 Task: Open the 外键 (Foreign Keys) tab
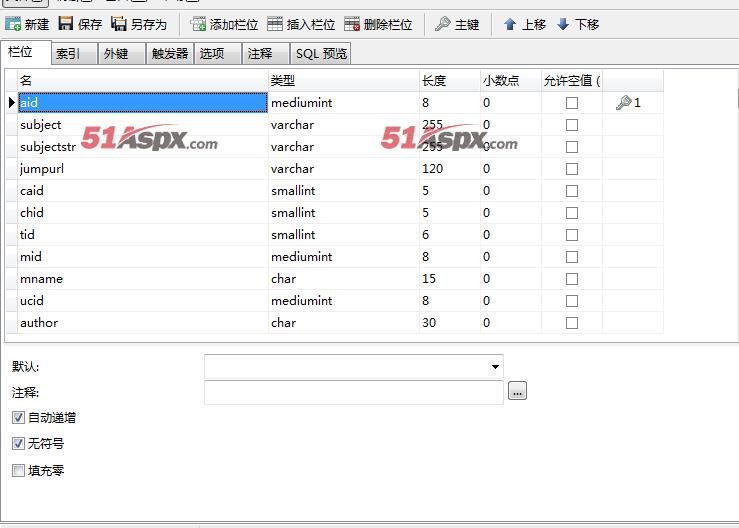pos(122,53)
